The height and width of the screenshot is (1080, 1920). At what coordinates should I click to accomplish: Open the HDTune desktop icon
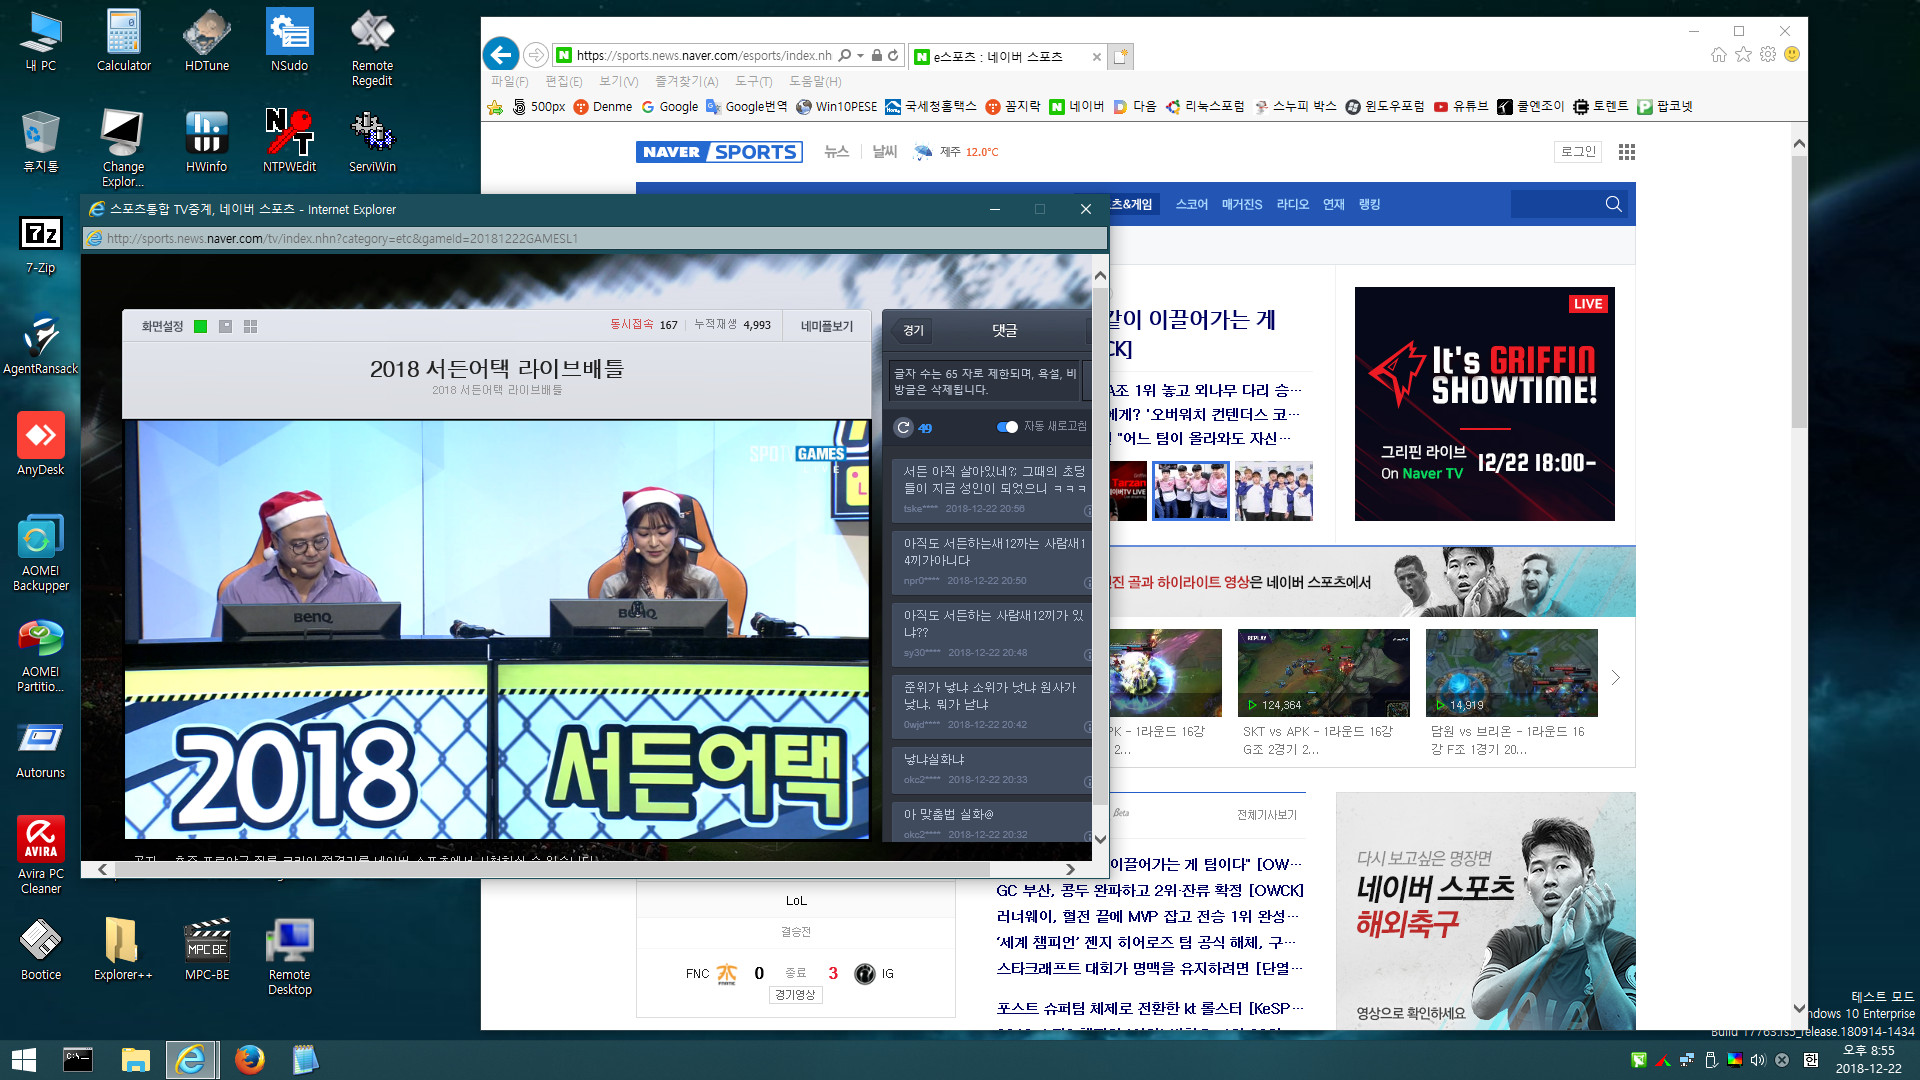207,40
